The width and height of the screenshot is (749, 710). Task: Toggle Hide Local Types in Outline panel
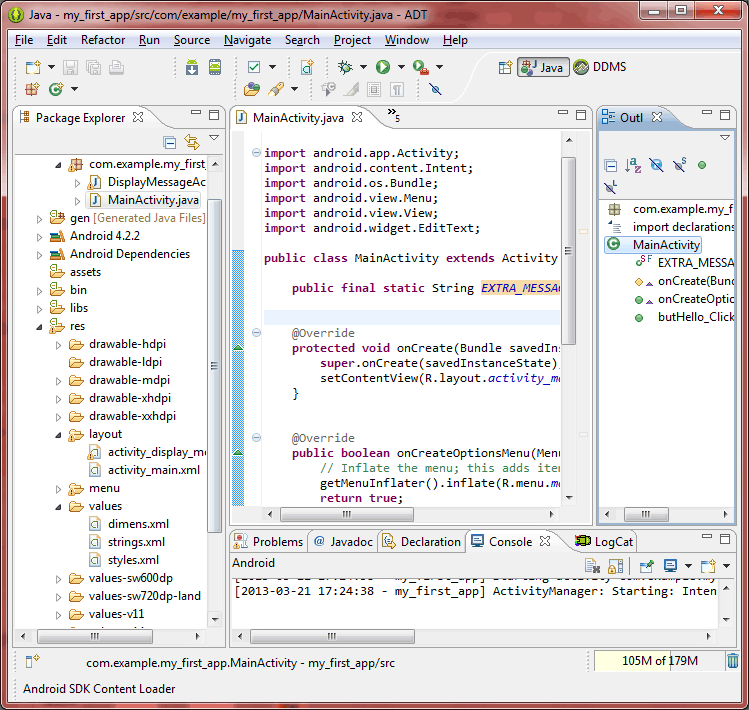pyautogui.click(x=610, y=187)
